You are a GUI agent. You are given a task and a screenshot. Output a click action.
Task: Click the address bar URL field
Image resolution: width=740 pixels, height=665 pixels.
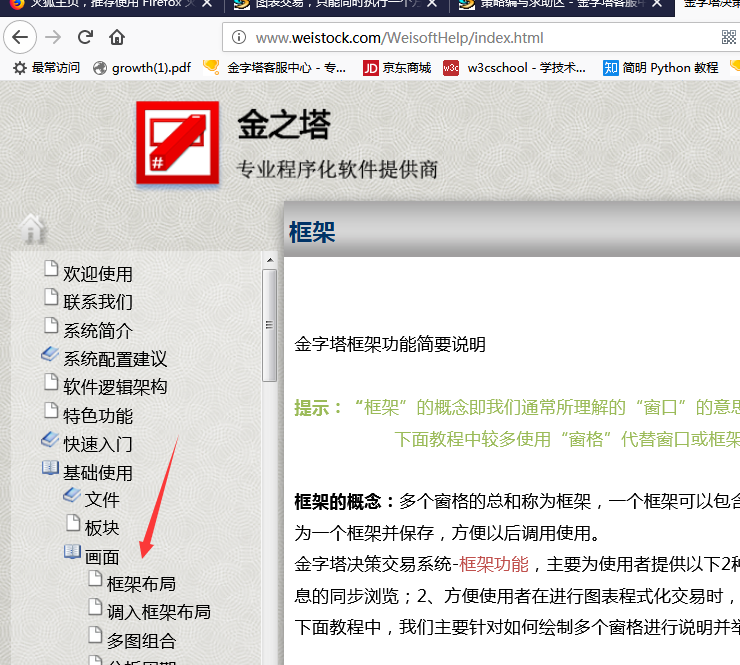[481, 37]
